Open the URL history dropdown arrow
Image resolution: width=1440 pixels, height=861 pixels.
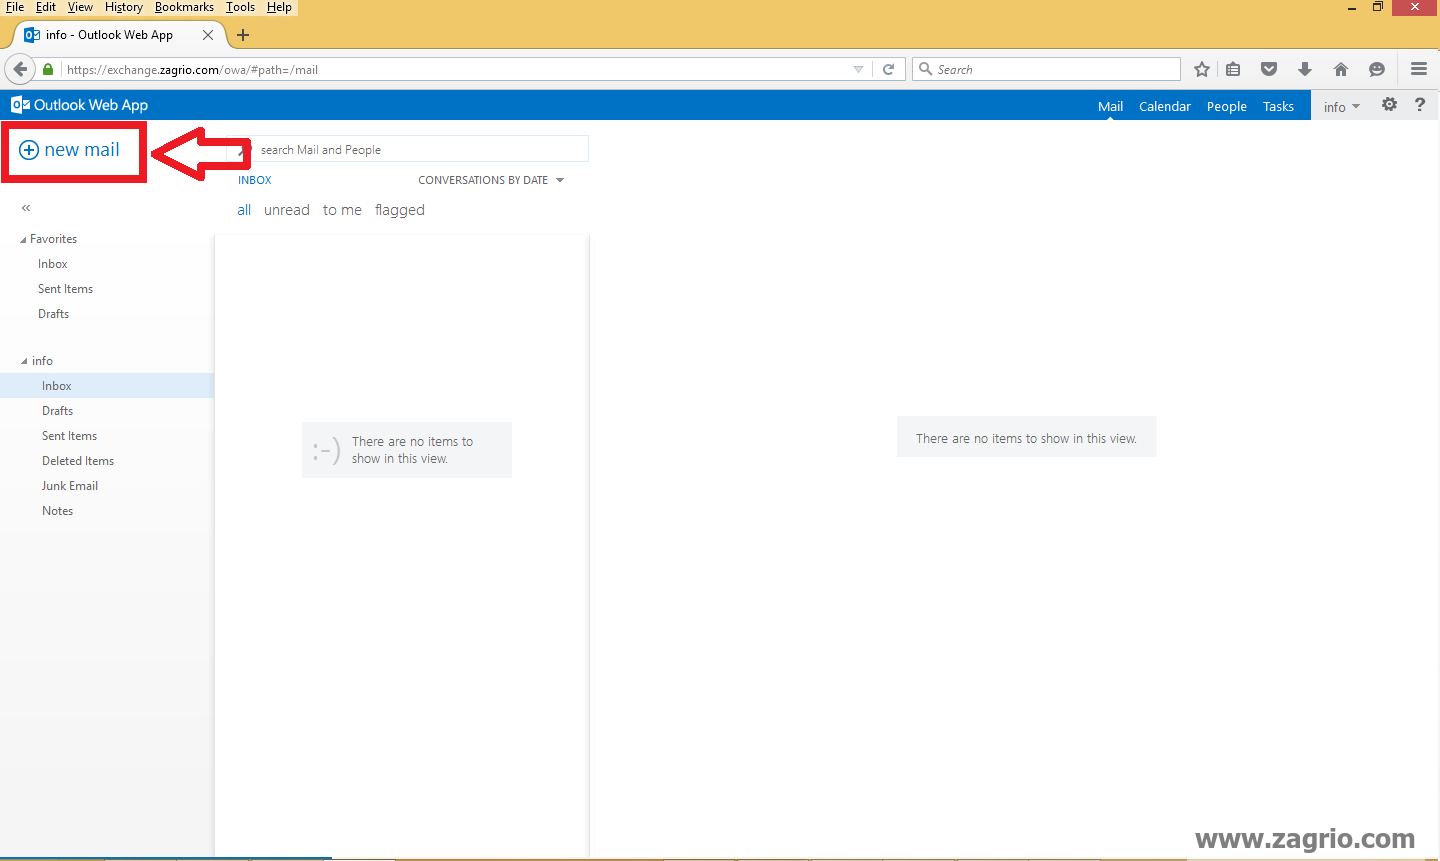858,69
